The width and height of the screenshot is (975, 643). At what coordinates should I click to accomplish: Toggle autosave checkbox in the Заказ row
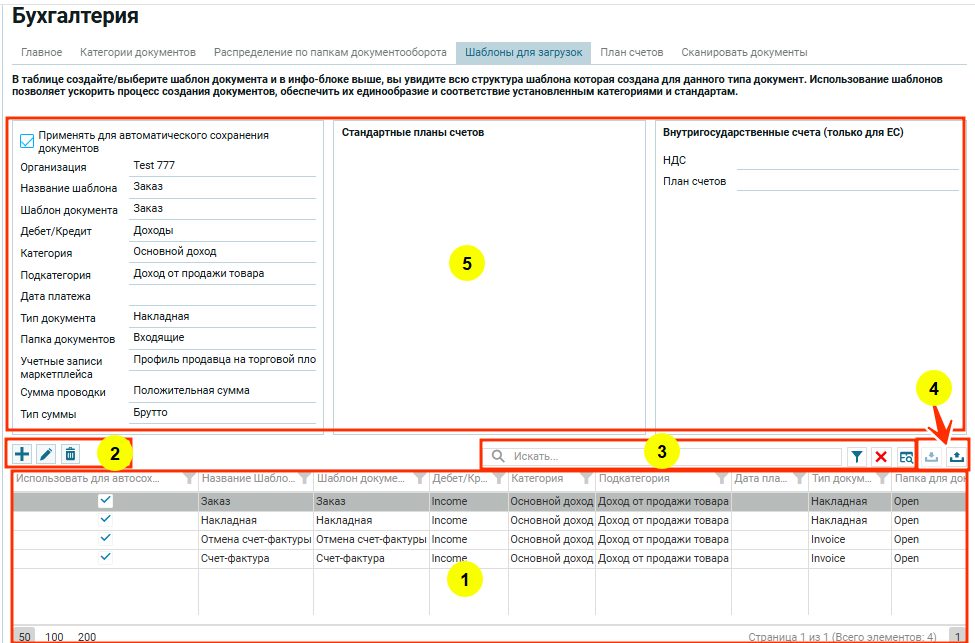(105, 501)
